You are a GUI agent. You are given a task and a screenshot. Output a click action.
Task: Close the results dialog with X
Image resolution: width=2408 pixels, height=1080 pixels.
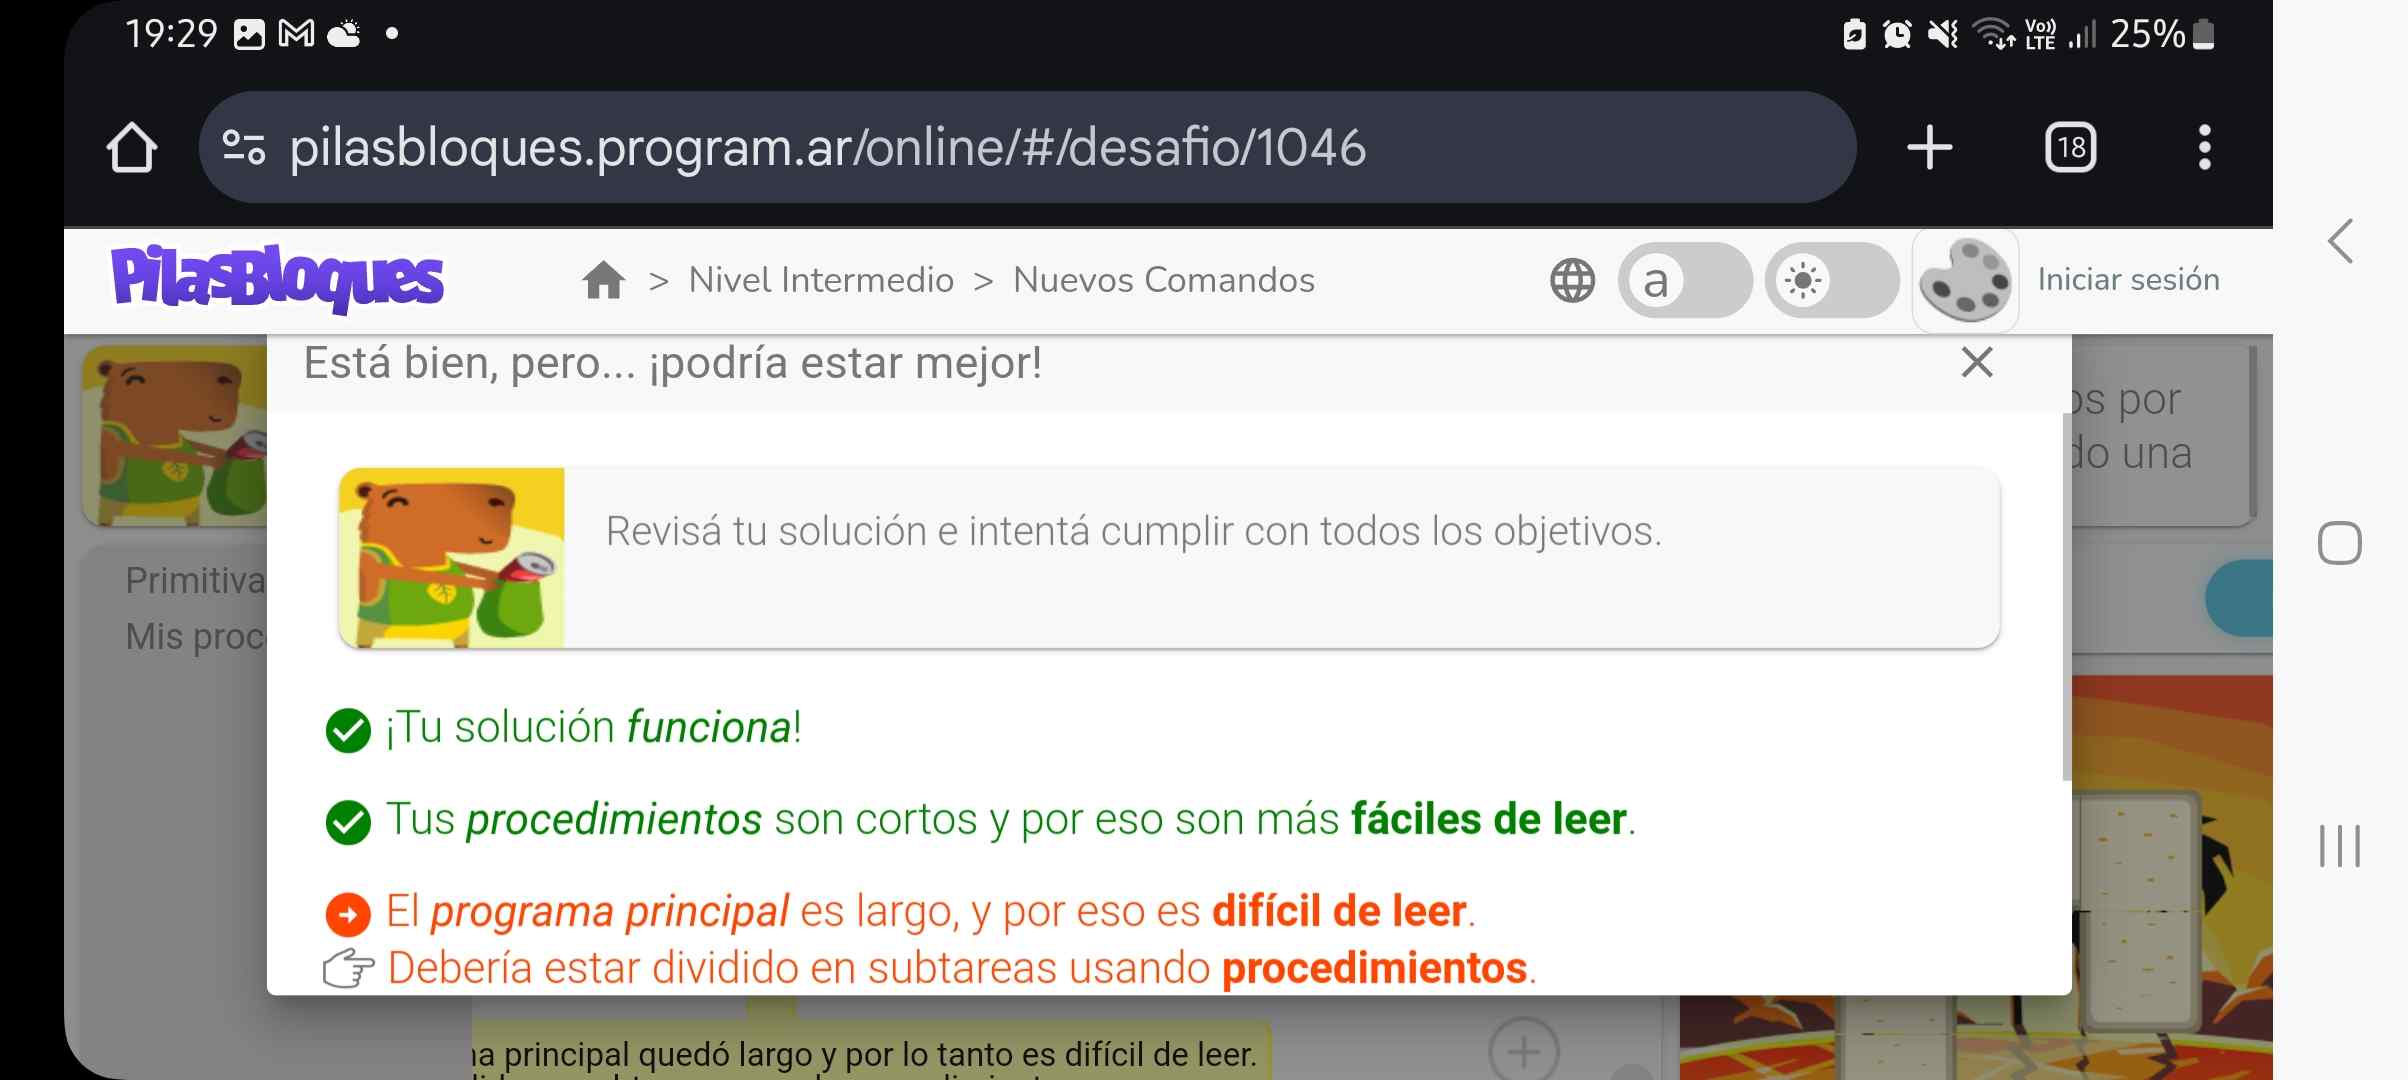pos(1976,362)
